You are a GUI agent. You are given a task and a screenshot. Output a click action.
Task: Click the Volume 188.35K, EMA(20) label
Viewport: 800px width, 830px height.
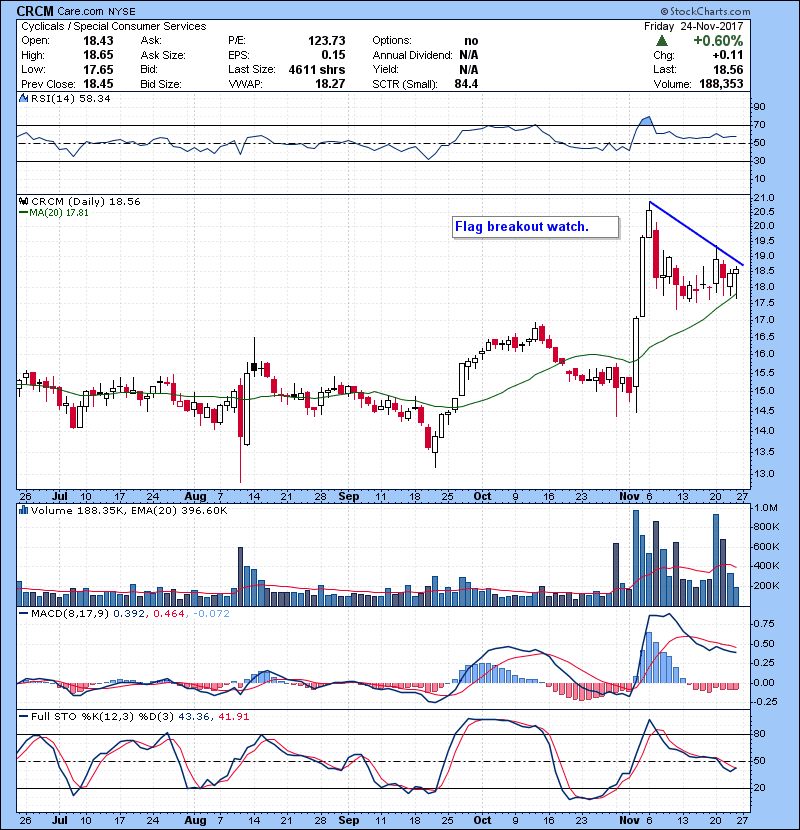click(129, 511)
